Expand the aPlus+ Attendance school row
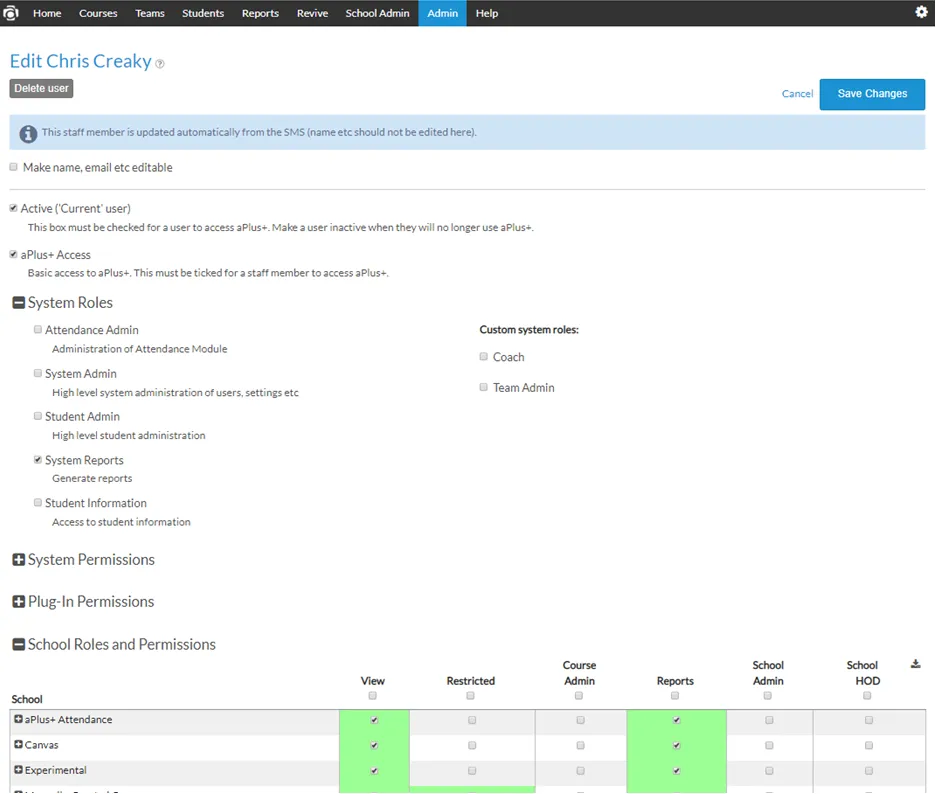This screenshot has width=936, height=794. 19,719
